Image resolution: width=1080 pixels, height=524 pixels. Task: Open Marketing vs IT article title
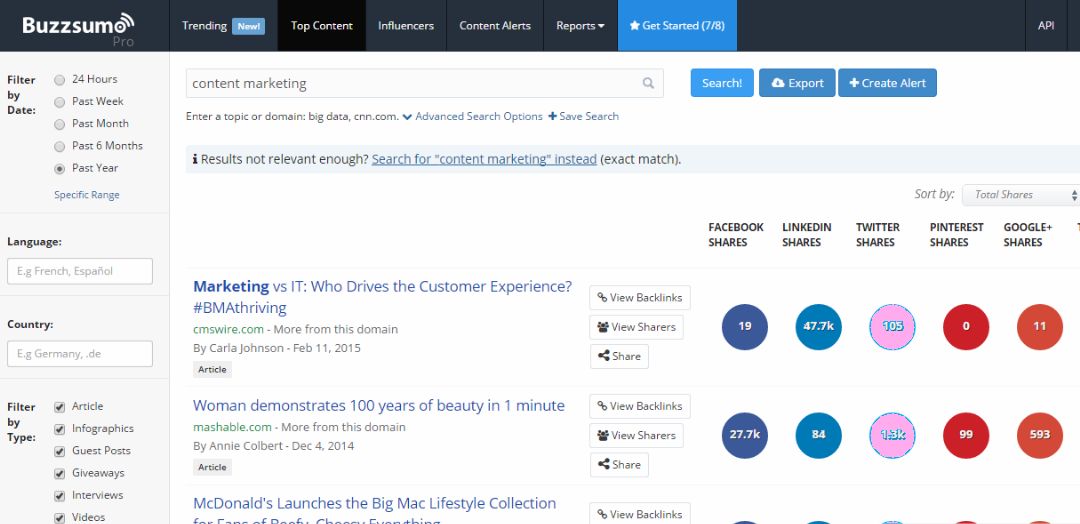click(x=382, y=297)
